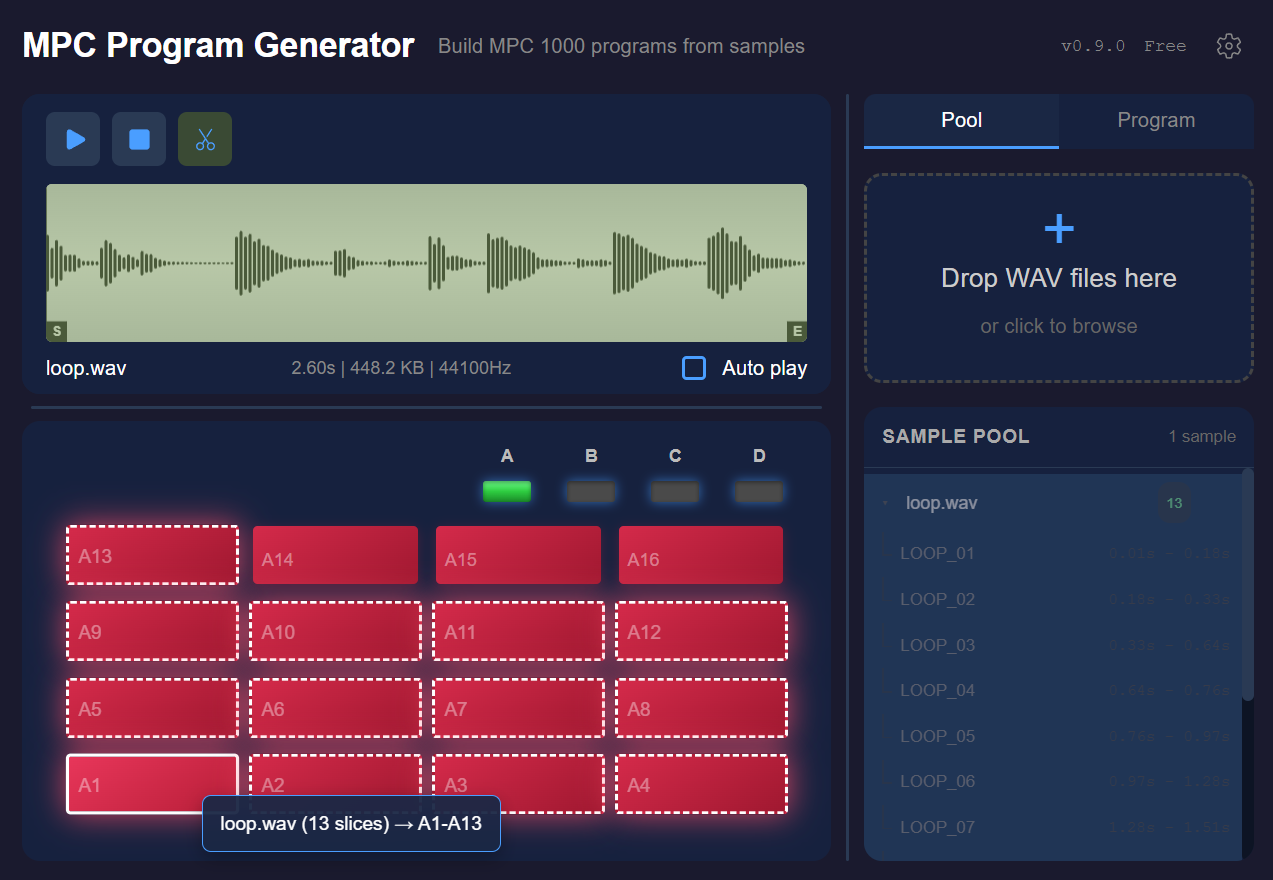
Task: Select loop.wav in the sample pool
Action: click(x=940, y=503)
